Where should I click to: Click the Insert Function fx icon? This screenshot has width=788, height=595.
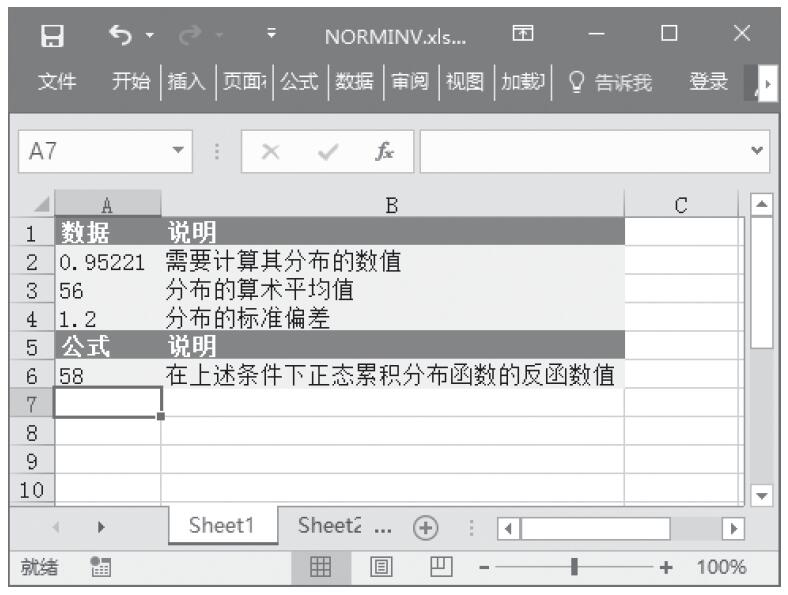pyautogui.click(x=384, y=151)
